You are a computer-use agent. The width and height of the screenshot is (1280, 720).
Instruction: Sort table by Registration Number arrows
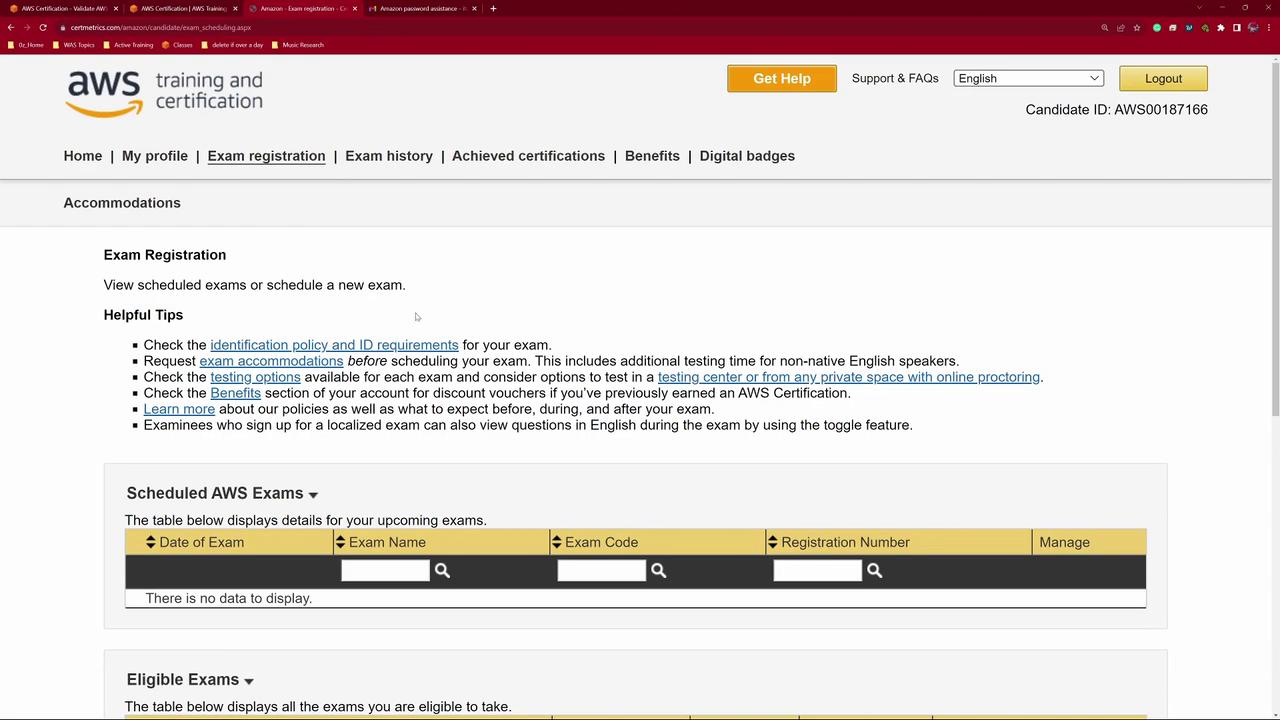click(772, 542)
